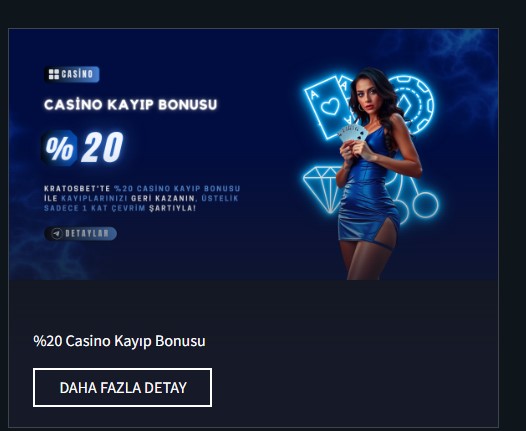Click the woman in the blue dress
This screenshot has height=431, width=526.
tap(376, 174)
